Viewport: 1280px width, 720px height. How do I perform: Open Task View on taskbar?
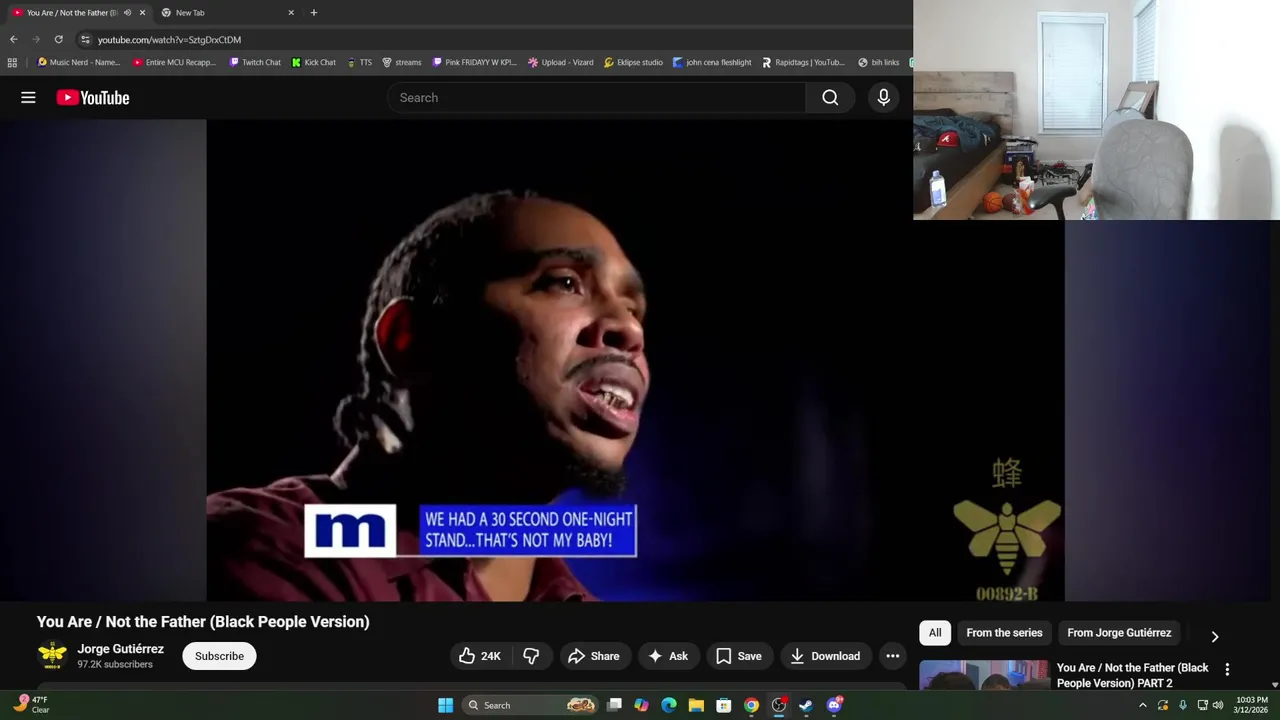614,705
